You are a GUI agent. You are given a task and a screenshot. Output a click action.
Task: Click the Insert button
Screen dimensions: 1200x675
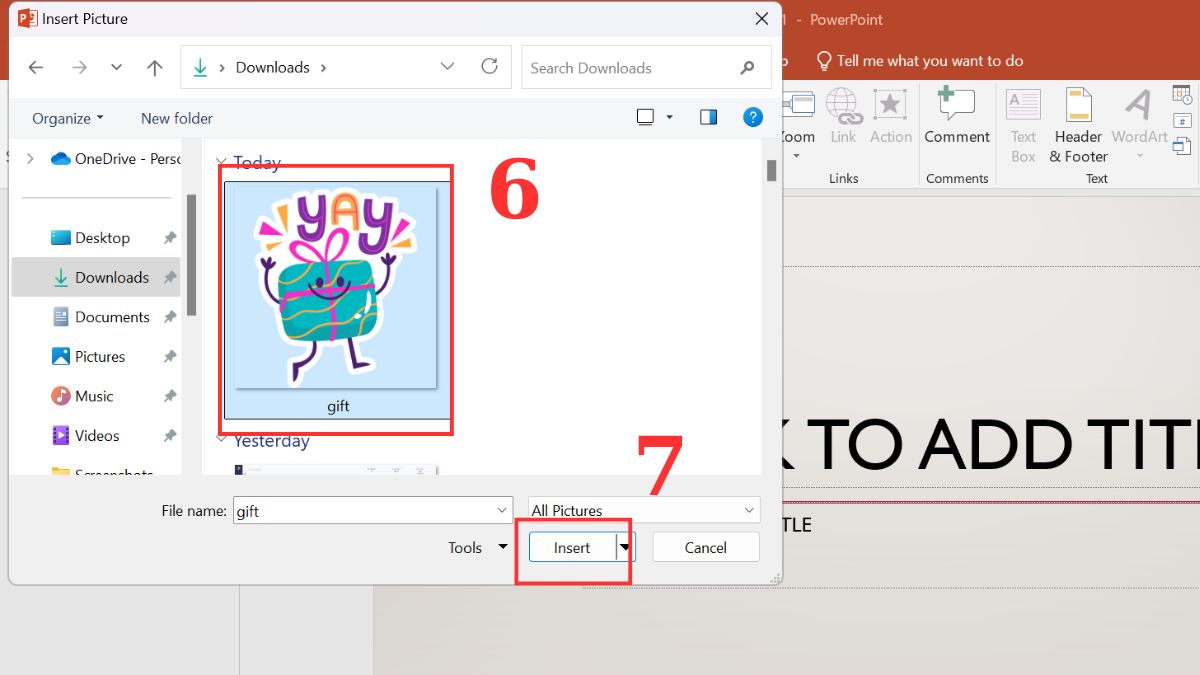pos(572,547)
